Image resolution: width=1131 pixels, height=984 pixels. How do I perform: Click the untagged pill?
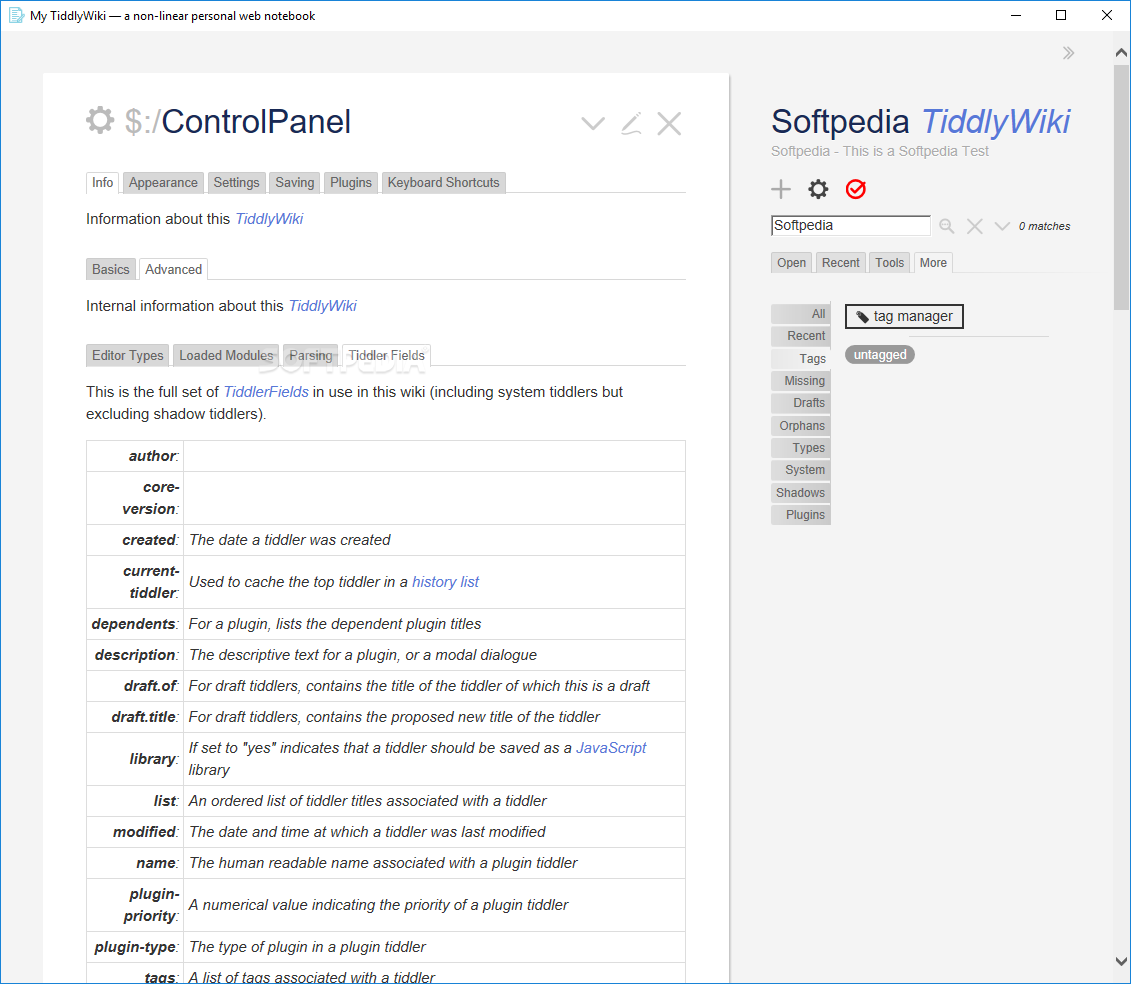click(880, 355)
